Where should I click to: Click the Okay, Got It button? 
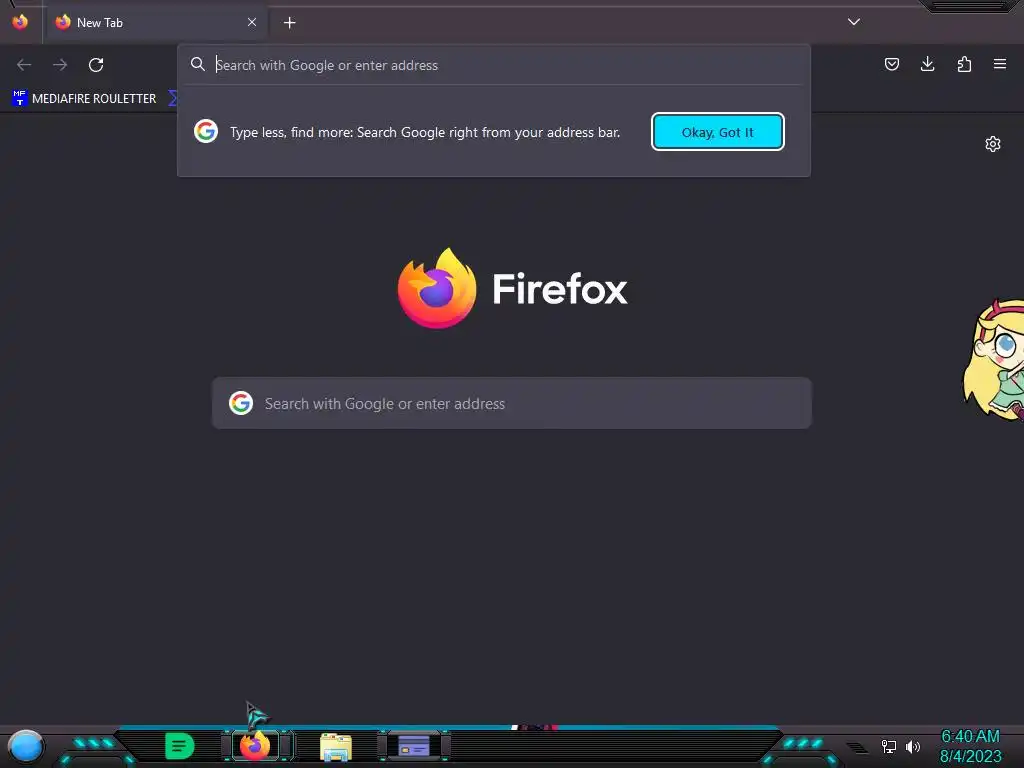(x=718, y=132)
